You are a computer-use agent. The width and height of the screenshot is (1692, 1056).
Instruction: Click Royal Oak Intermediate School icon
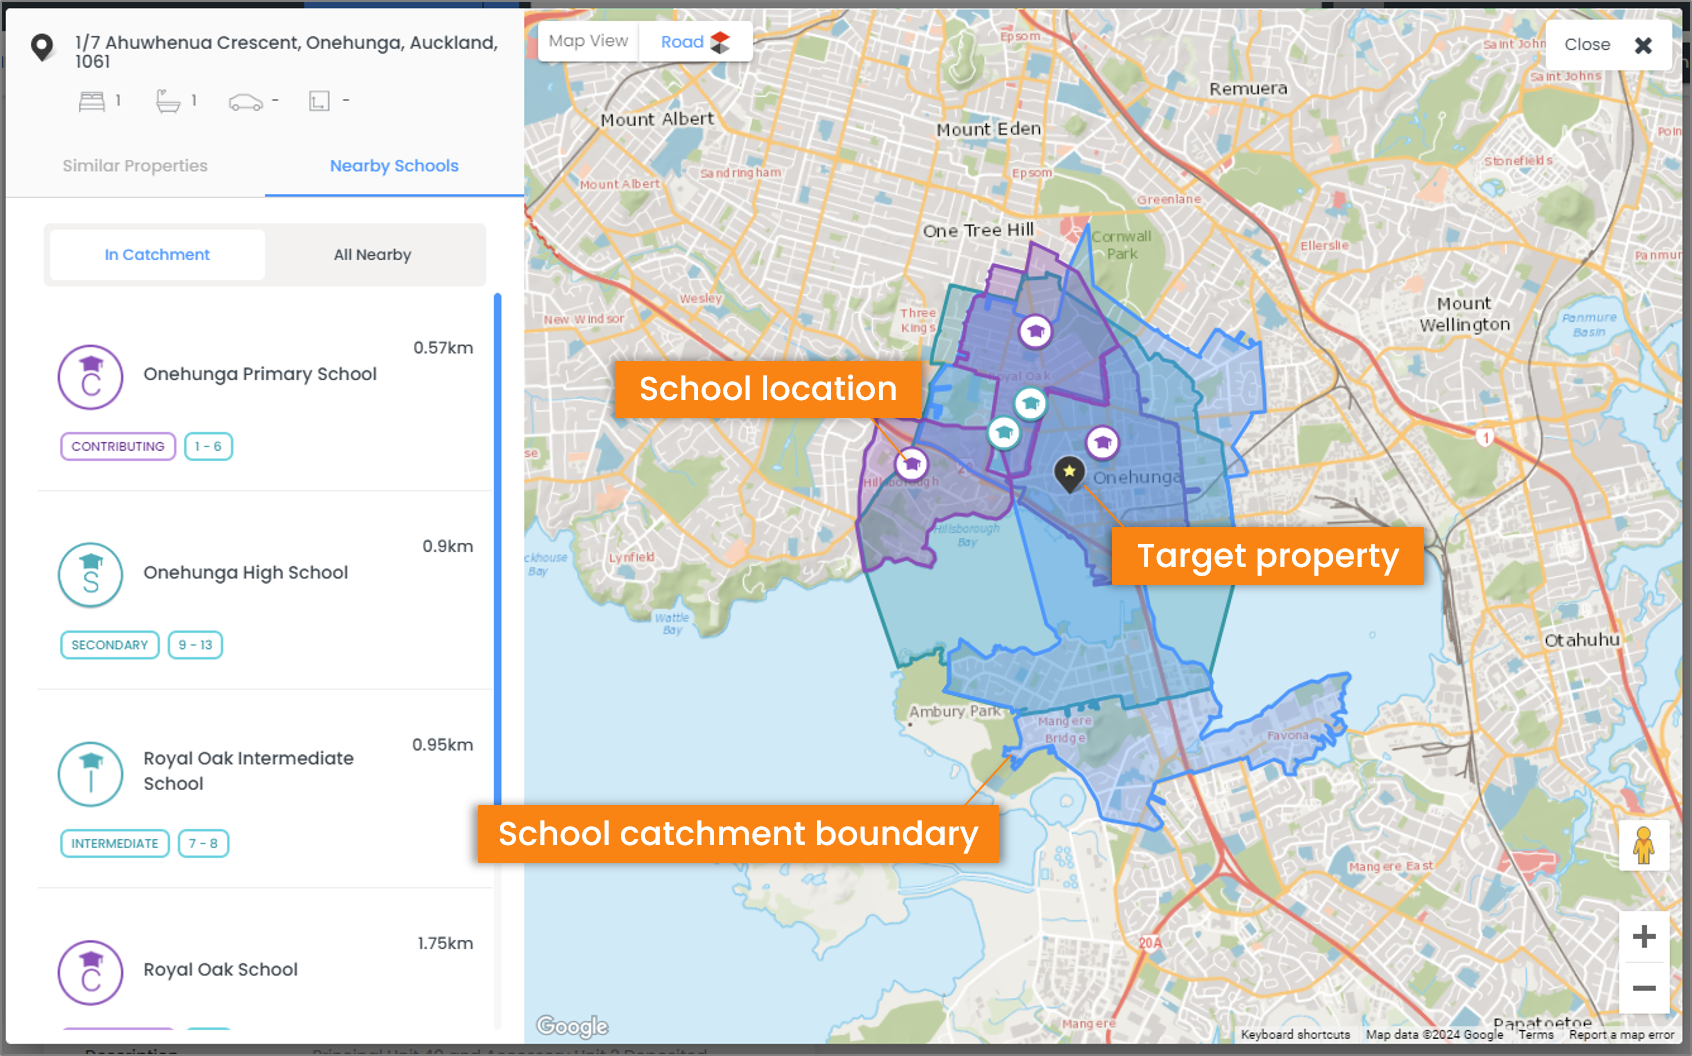point(90,774)
